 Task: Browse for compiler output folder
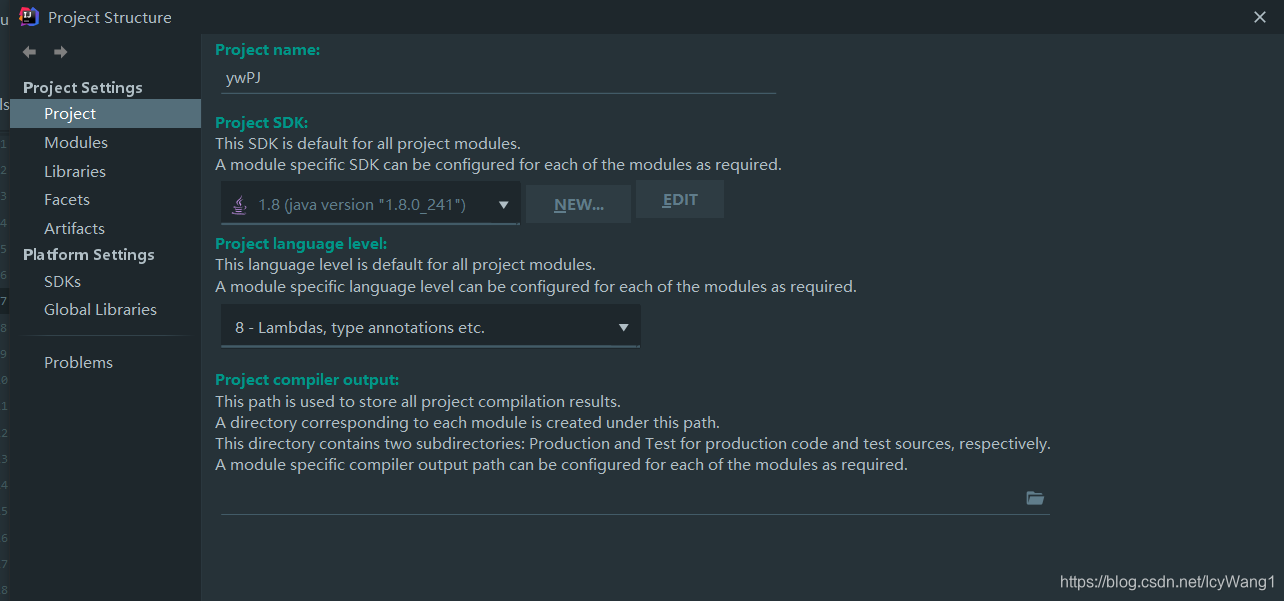[x=1035, y=498]
